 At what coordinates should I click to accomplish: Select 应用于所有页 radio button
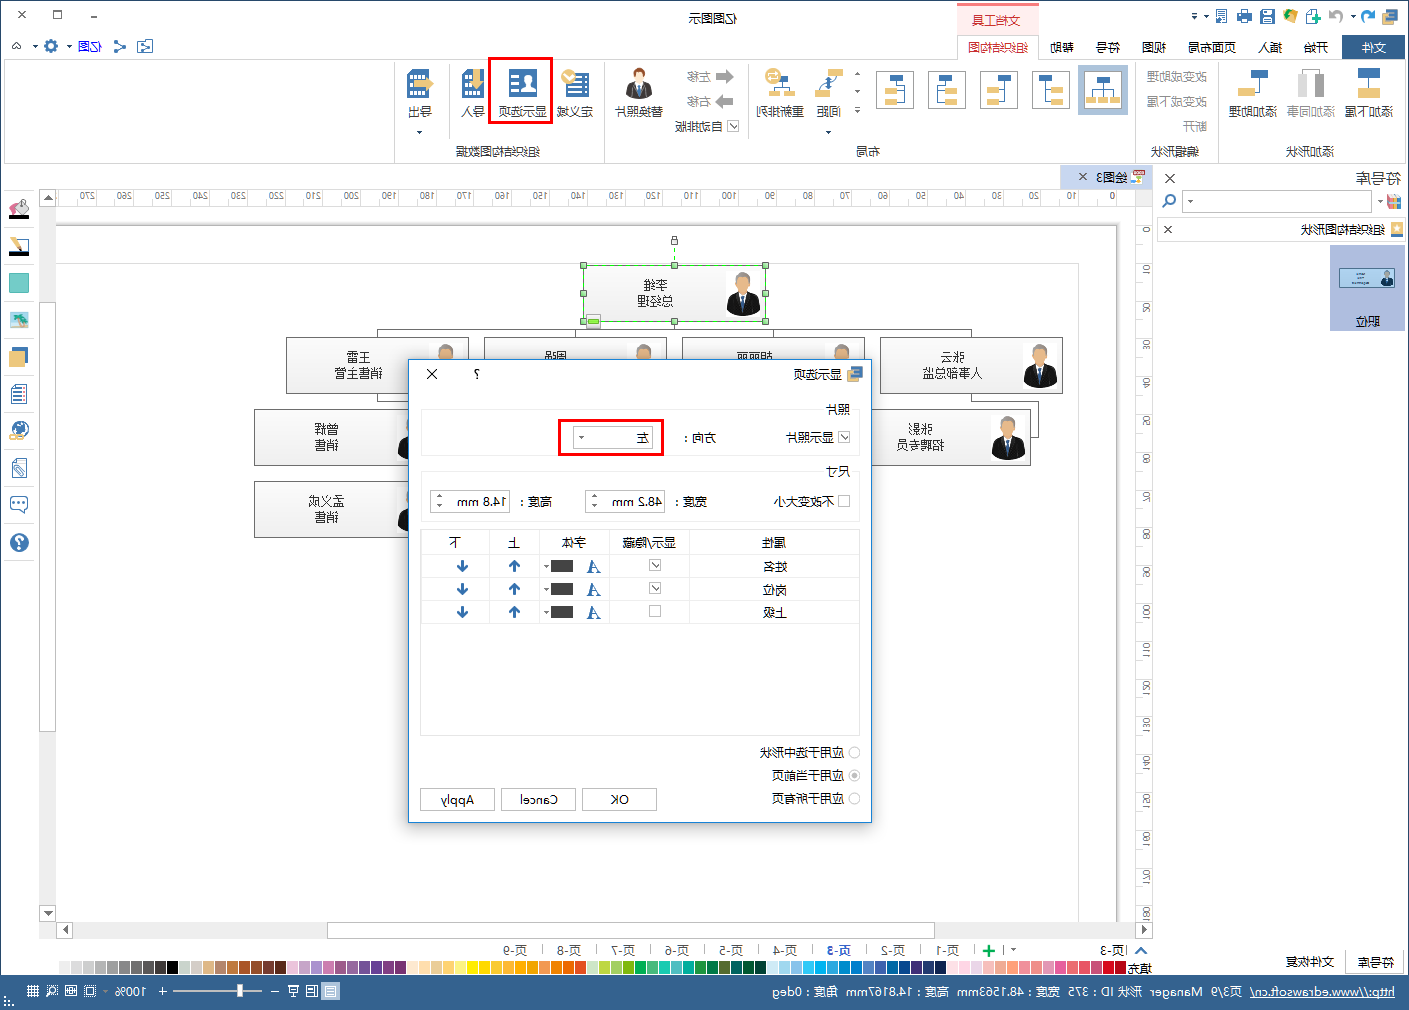[854, 798]
